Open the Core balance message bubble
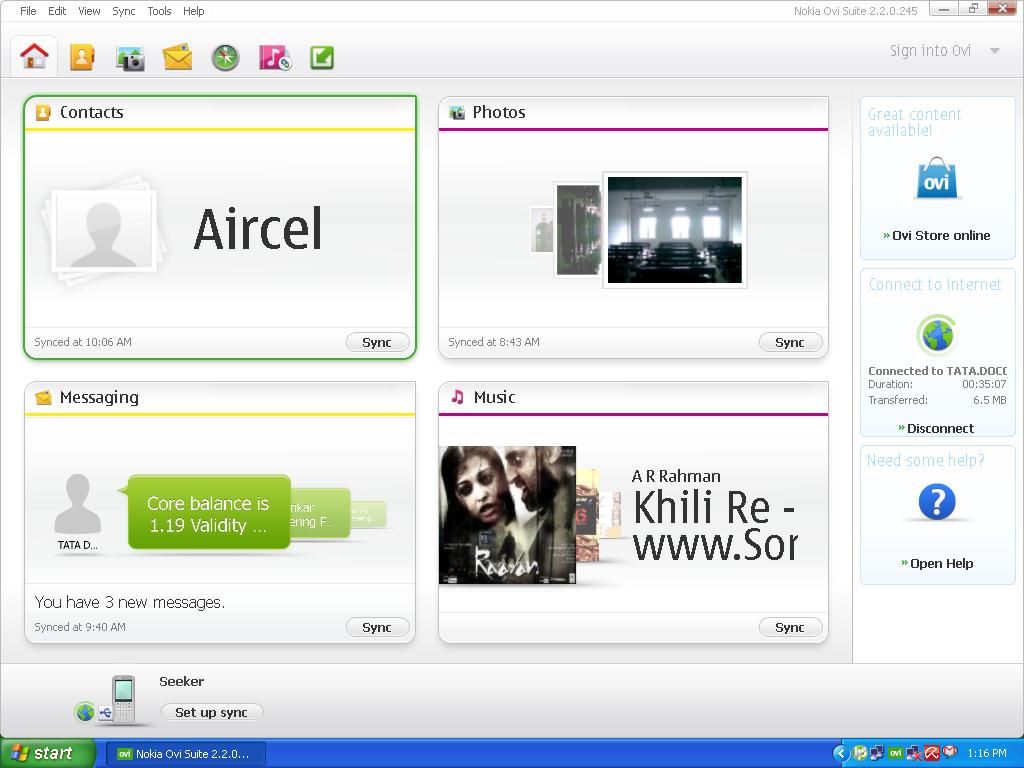The height and width of the screenshot is (768, 1024). click(x=209, y=513)
